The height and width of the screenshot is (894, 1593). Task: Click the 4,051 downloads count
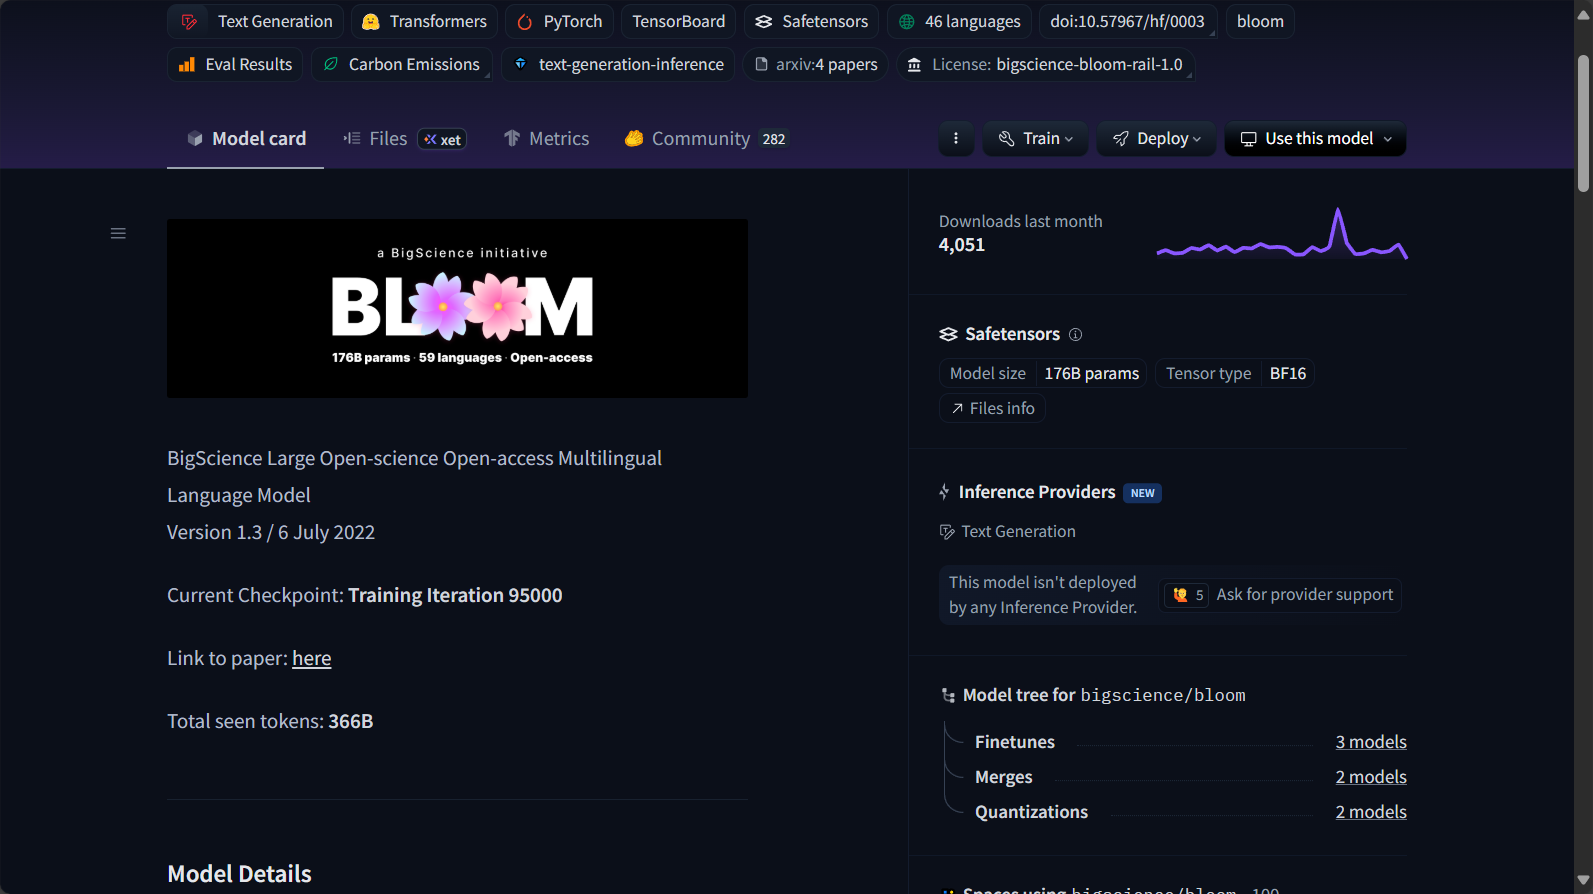click(x=962, y=245)
